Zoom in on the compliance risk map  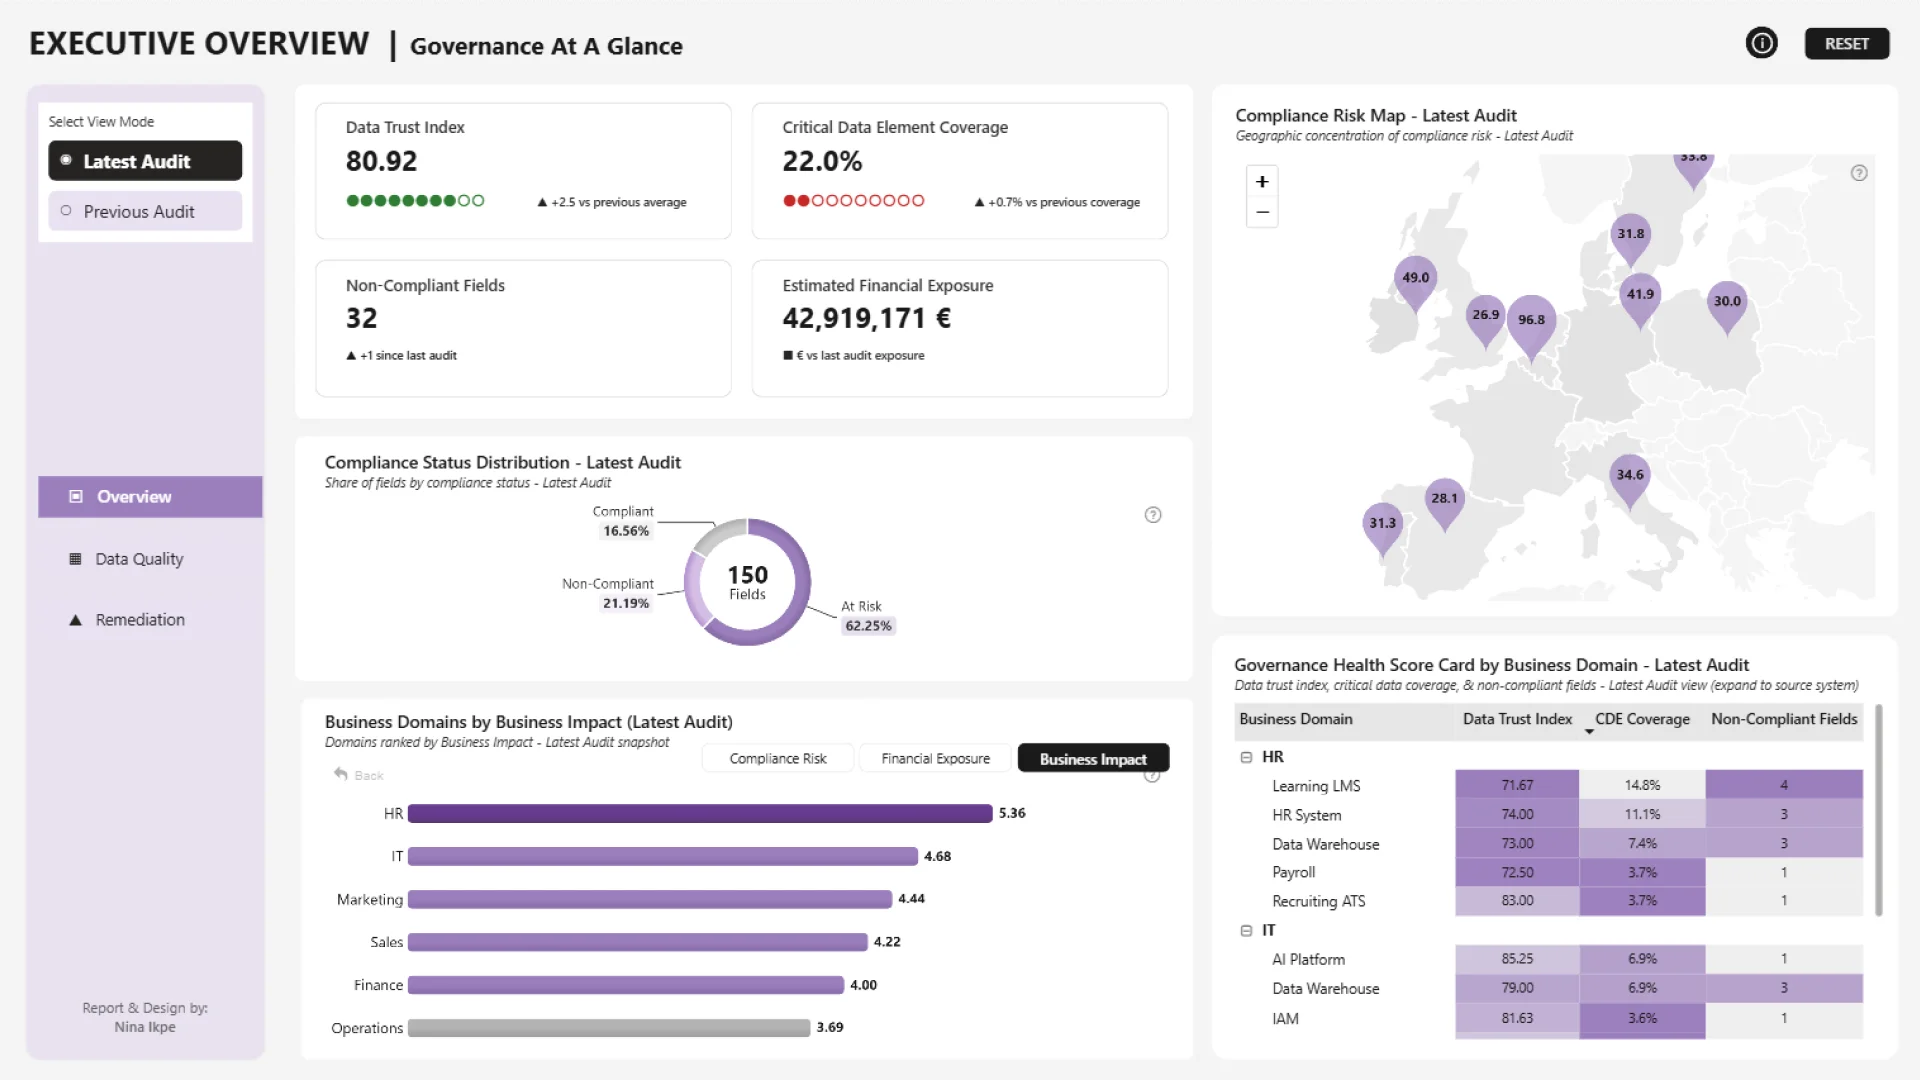click(x=1262, y=182)
